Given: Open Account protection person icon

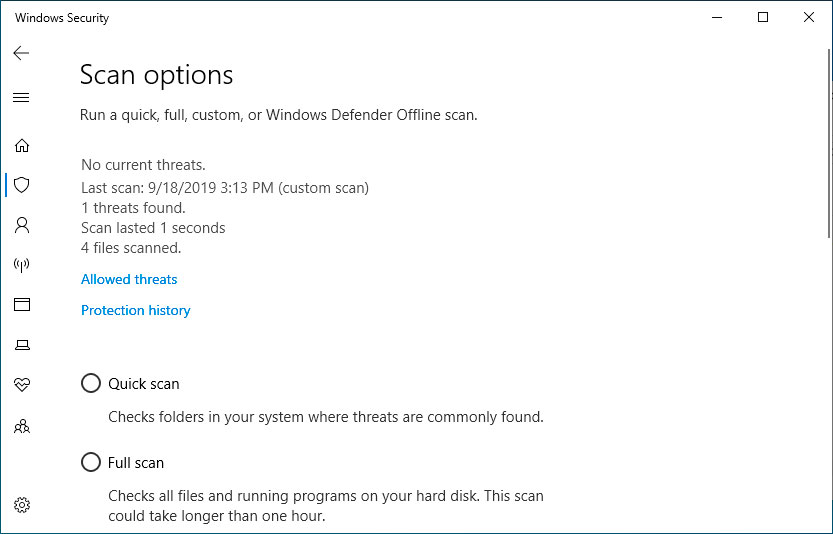Looking at the screenshot, I should tap(22, 225).
